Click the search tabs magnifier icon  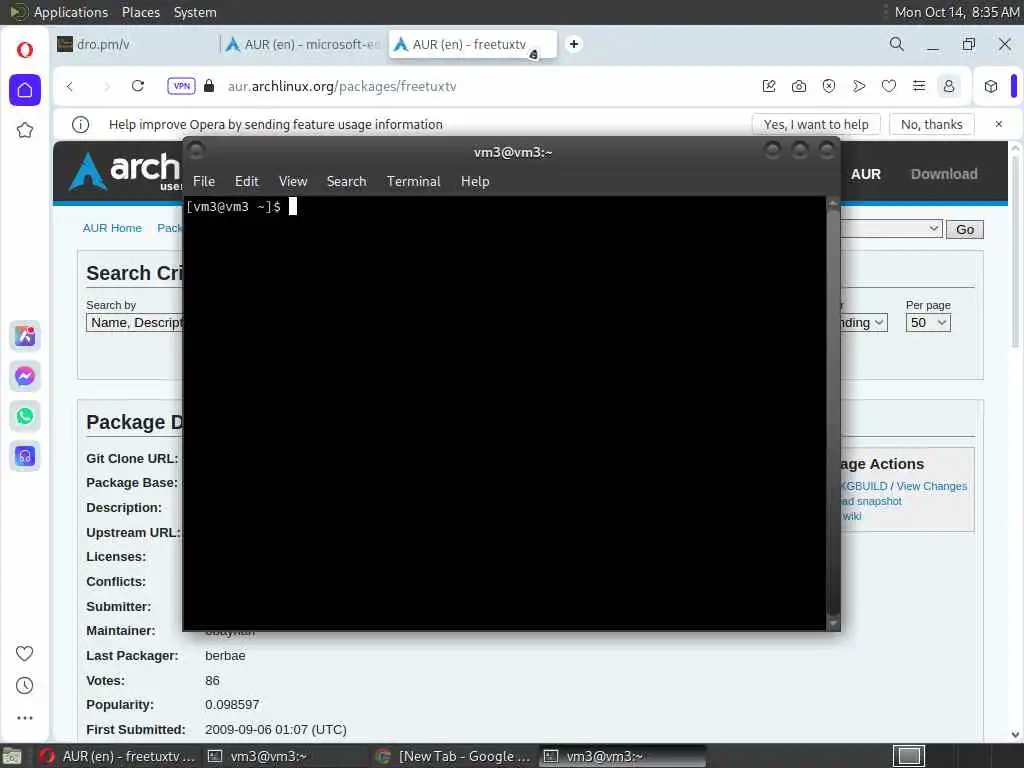(897, 44)
